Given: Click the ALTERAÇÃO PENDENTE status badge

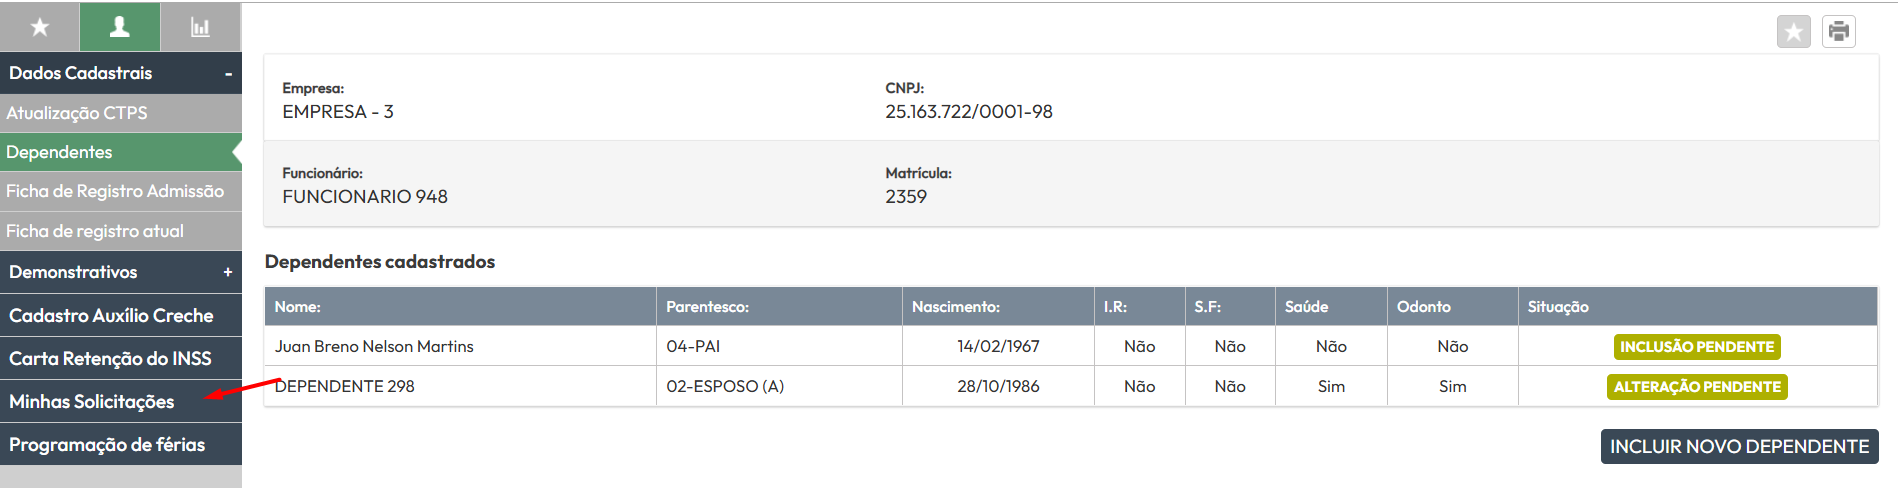Looking at the screenshot, I should tap(1697, 387).
